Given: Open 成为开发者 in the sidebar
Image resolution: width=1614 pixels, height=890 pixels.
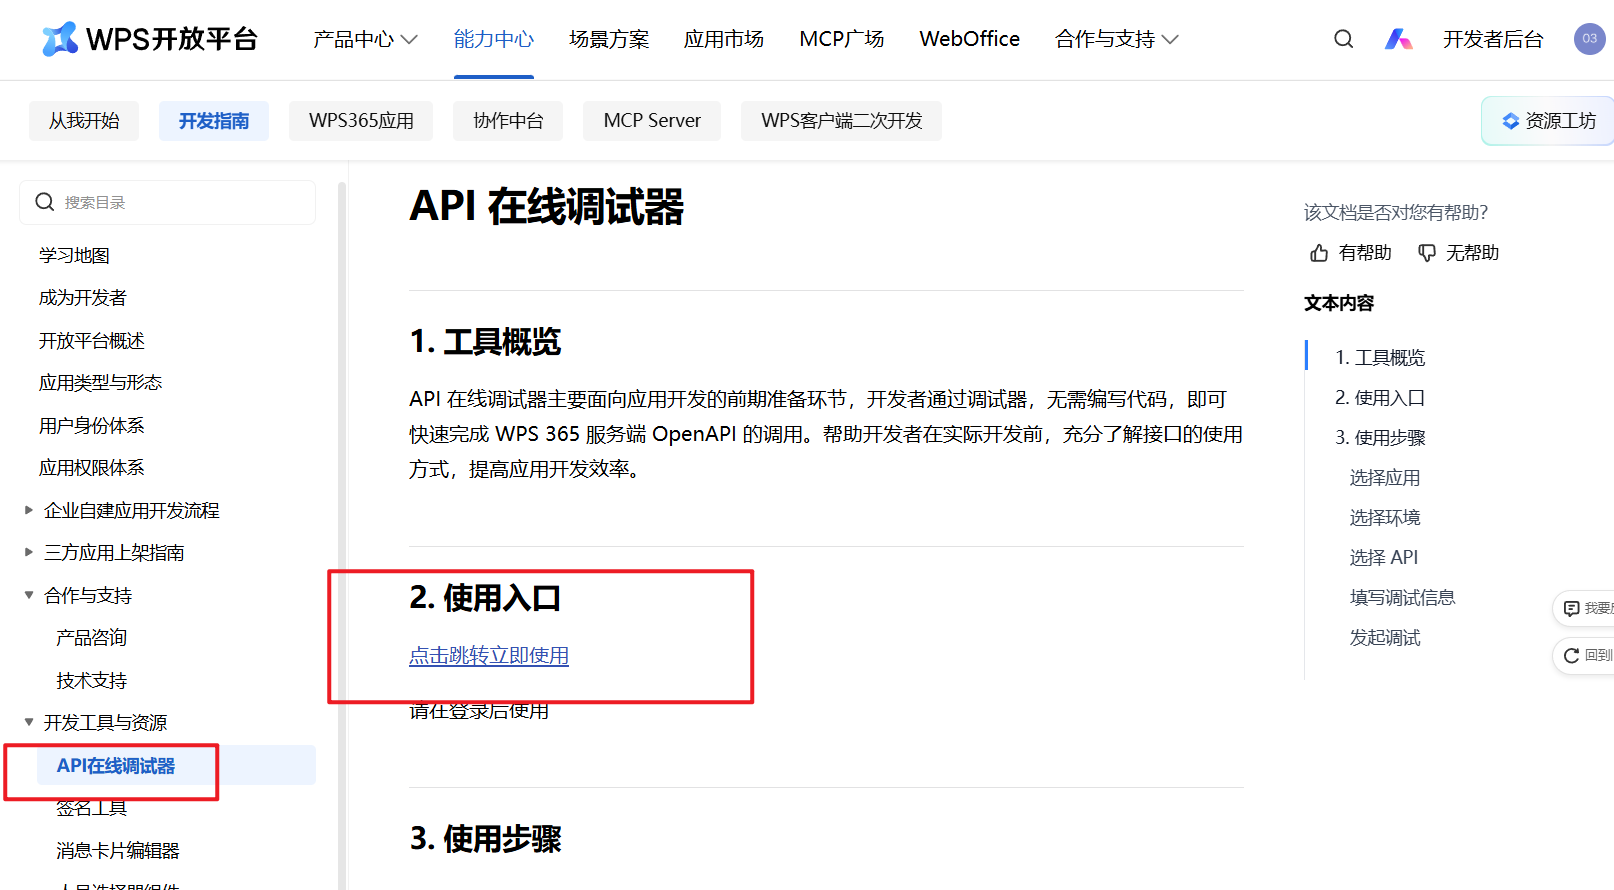Looking at the screenshot, I should 83,298.
